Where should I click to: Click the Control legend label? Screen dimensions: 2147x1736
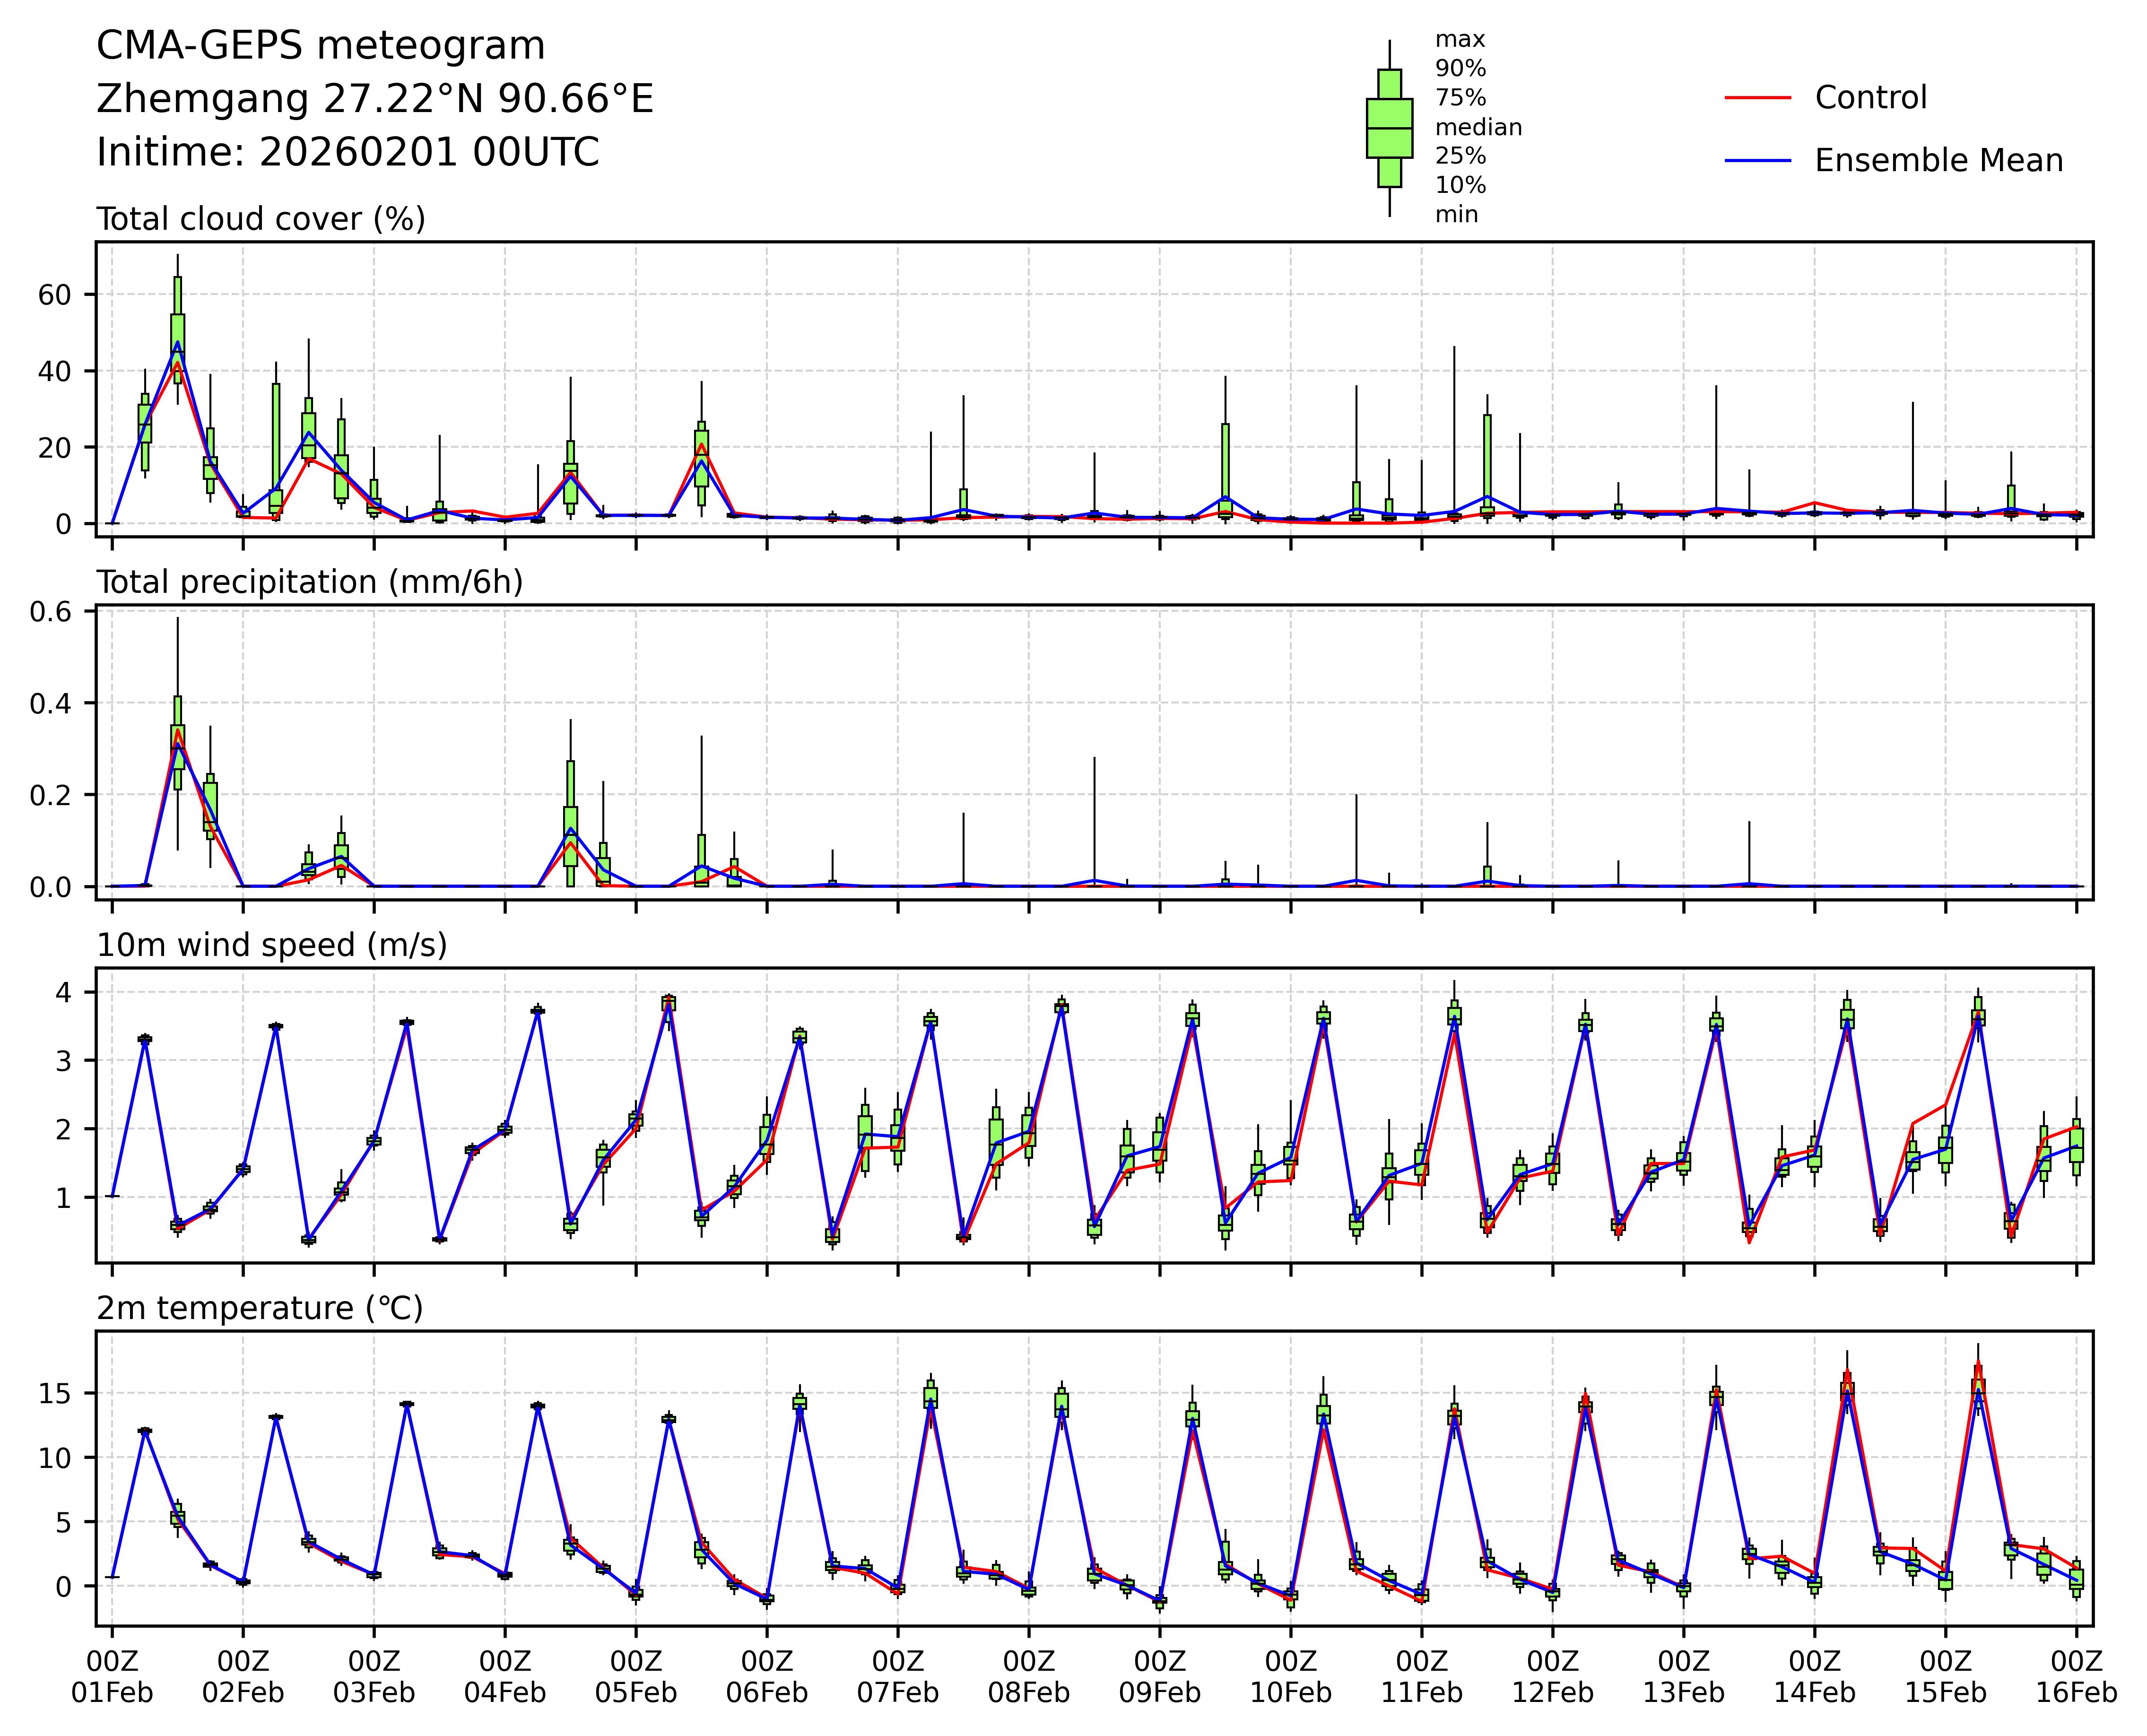click(x=1870, y=98)
